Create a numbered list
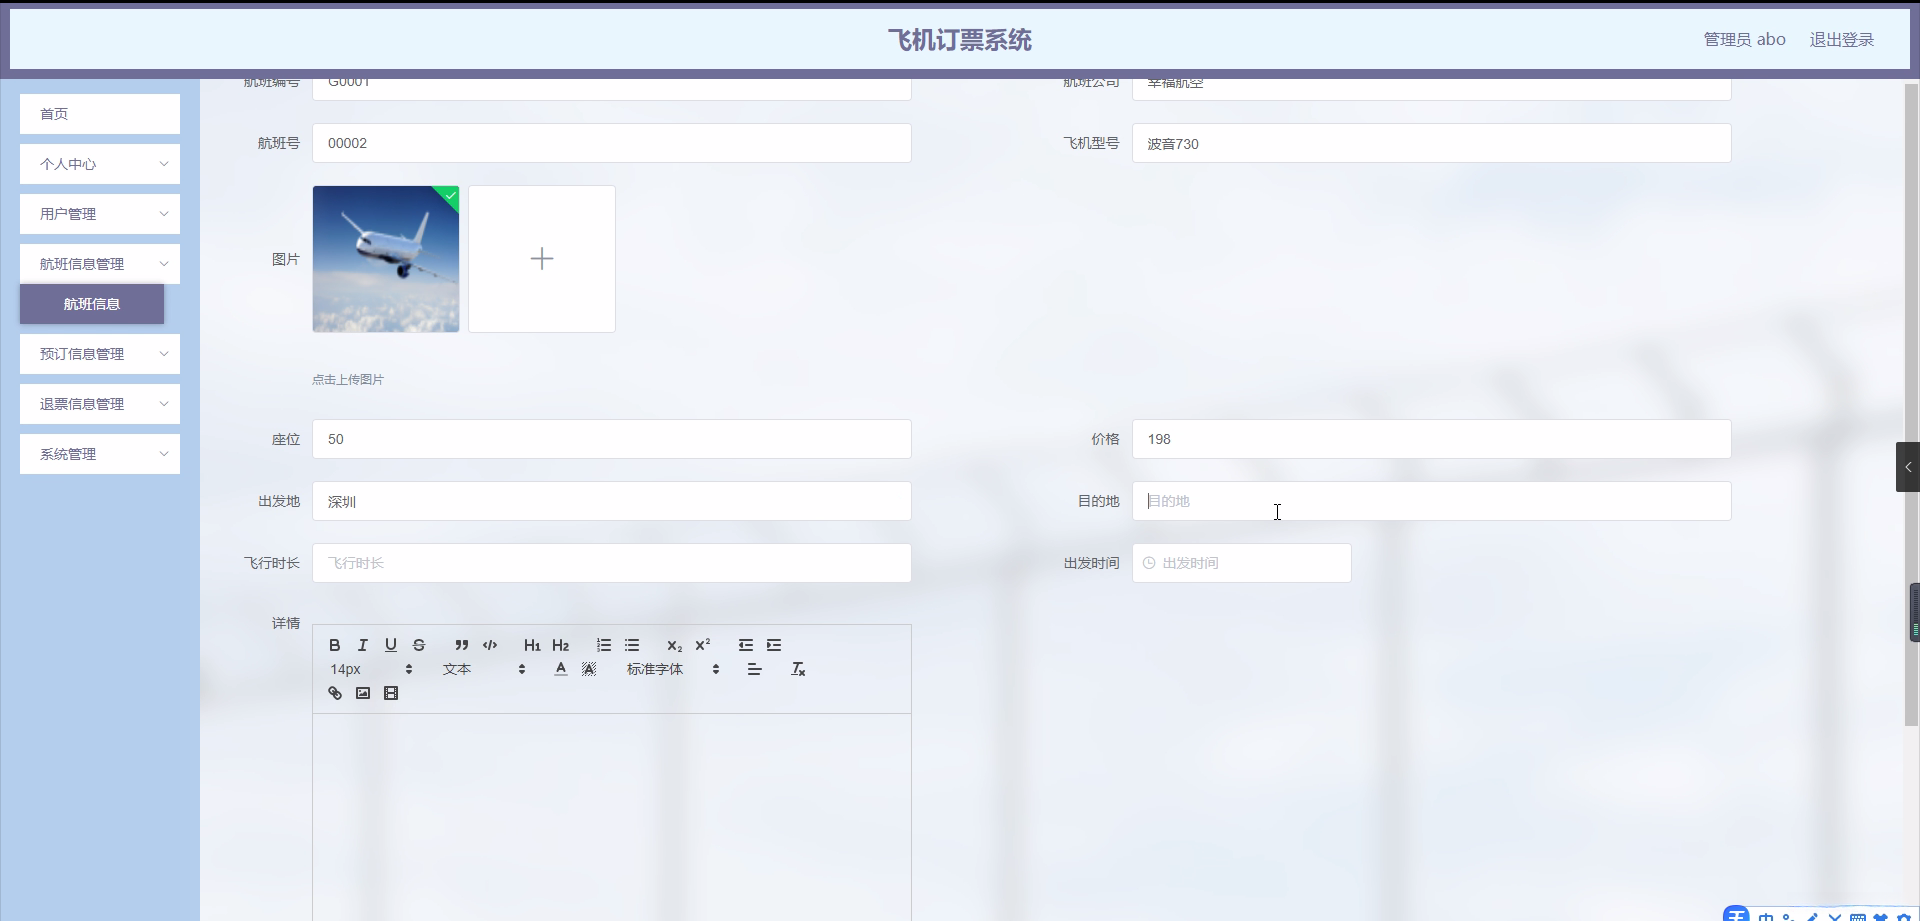Screen dimensions: 1920x921 pos(604,645)
